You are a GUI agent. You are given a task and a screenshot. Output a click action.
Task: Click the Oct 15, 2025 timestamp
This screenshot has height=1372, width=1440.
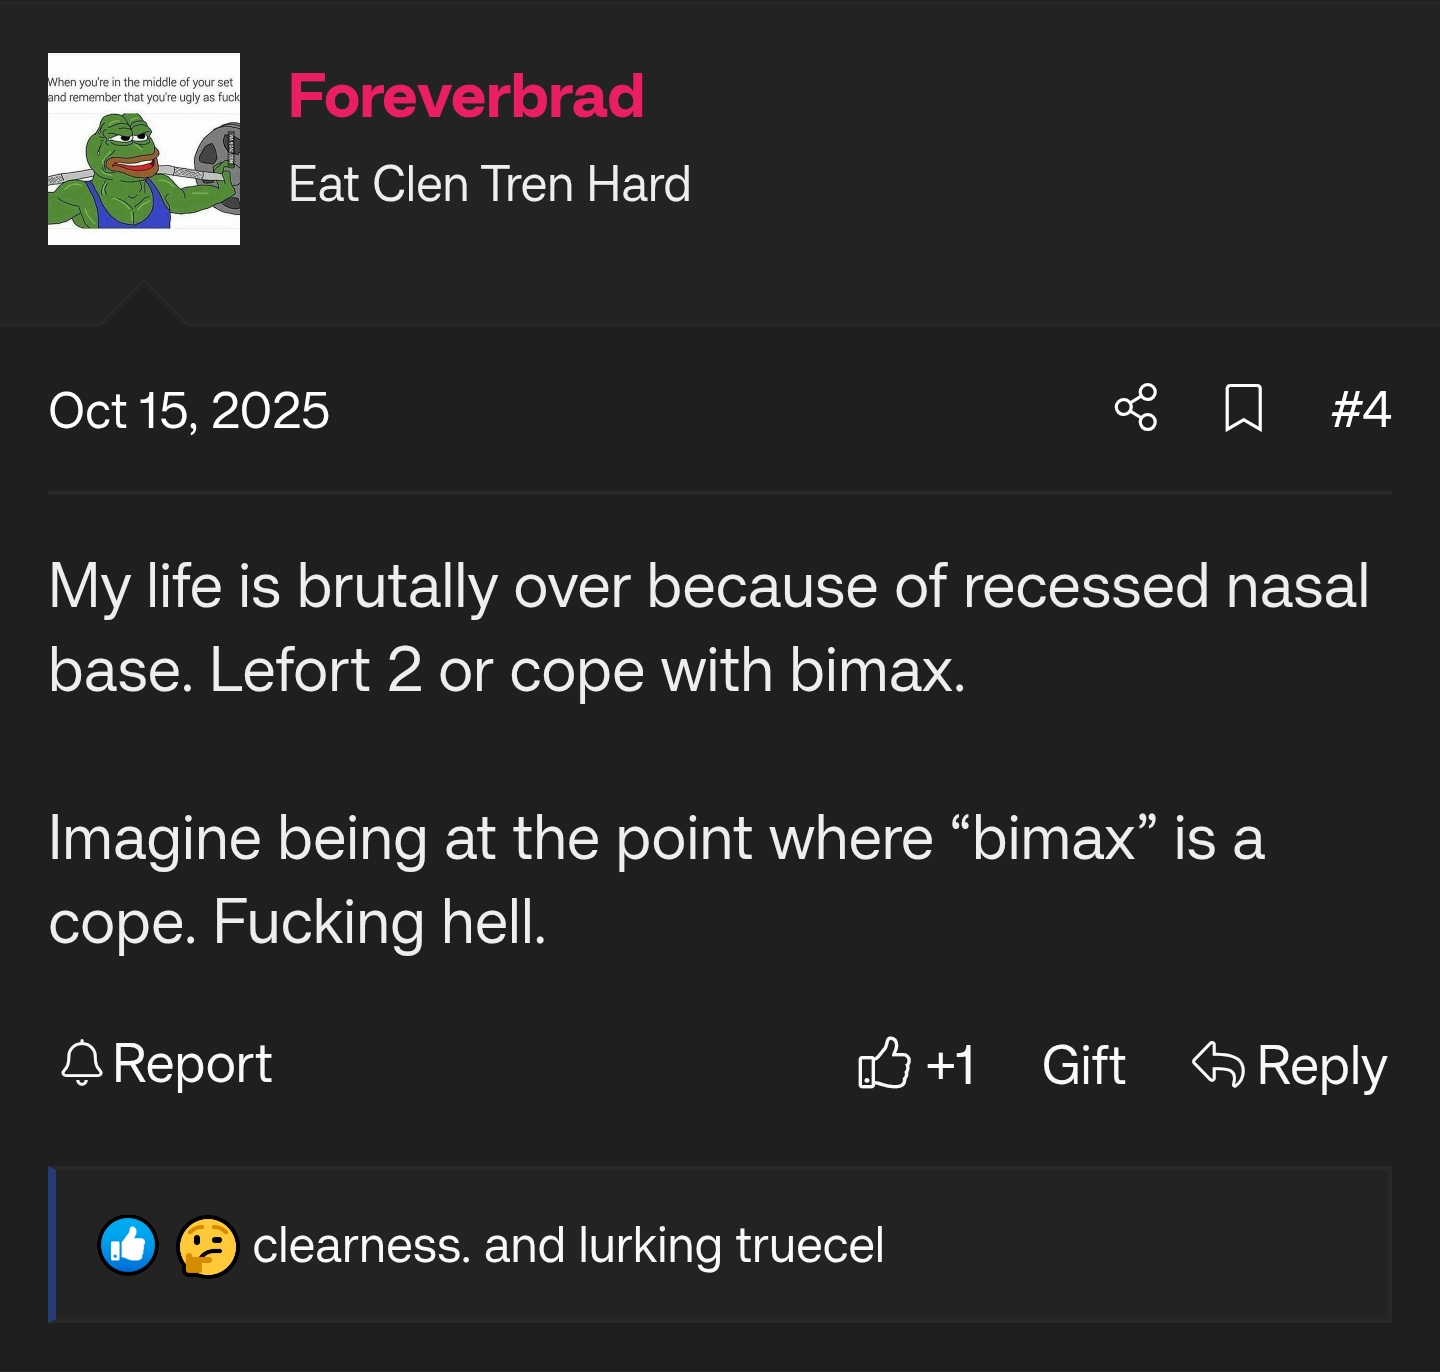189,408
